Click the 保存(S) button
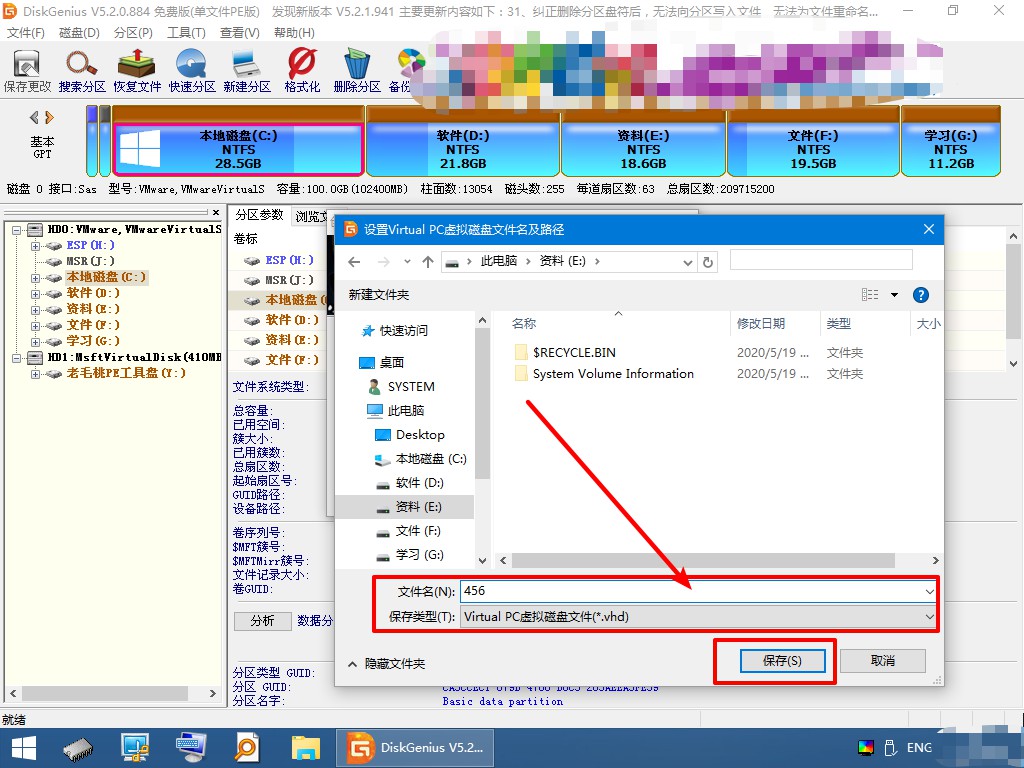1024x768 pixels. 782,661
